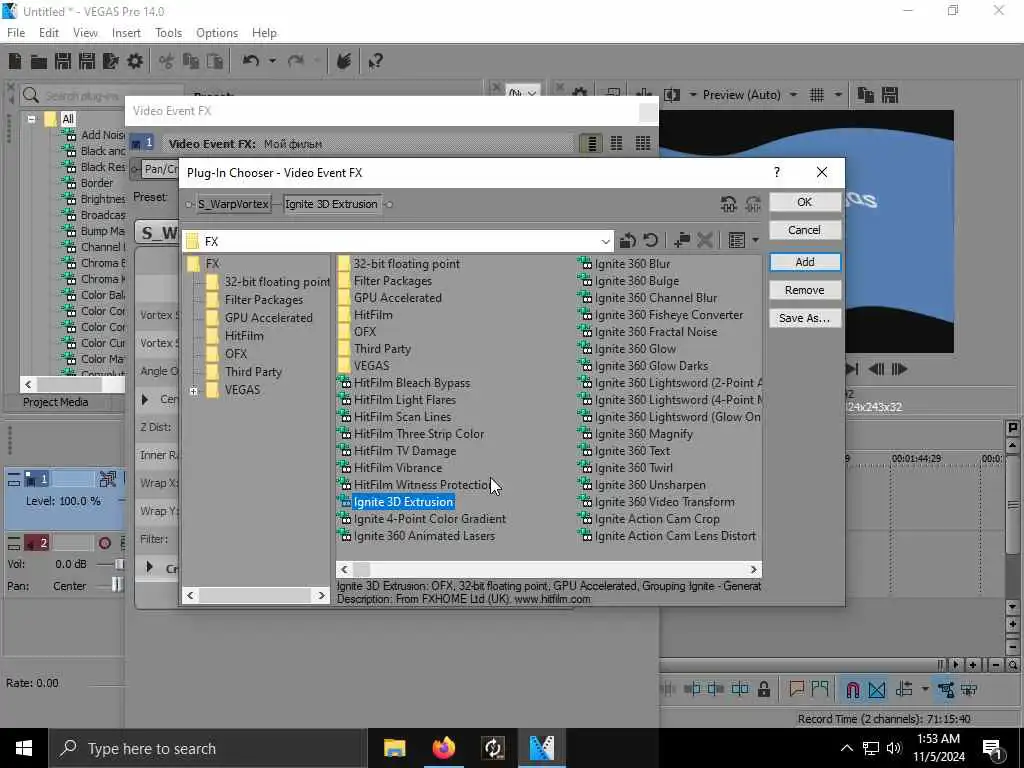Step to the next frame in preview
1024x768 pixels.
(x=899, y=369)
